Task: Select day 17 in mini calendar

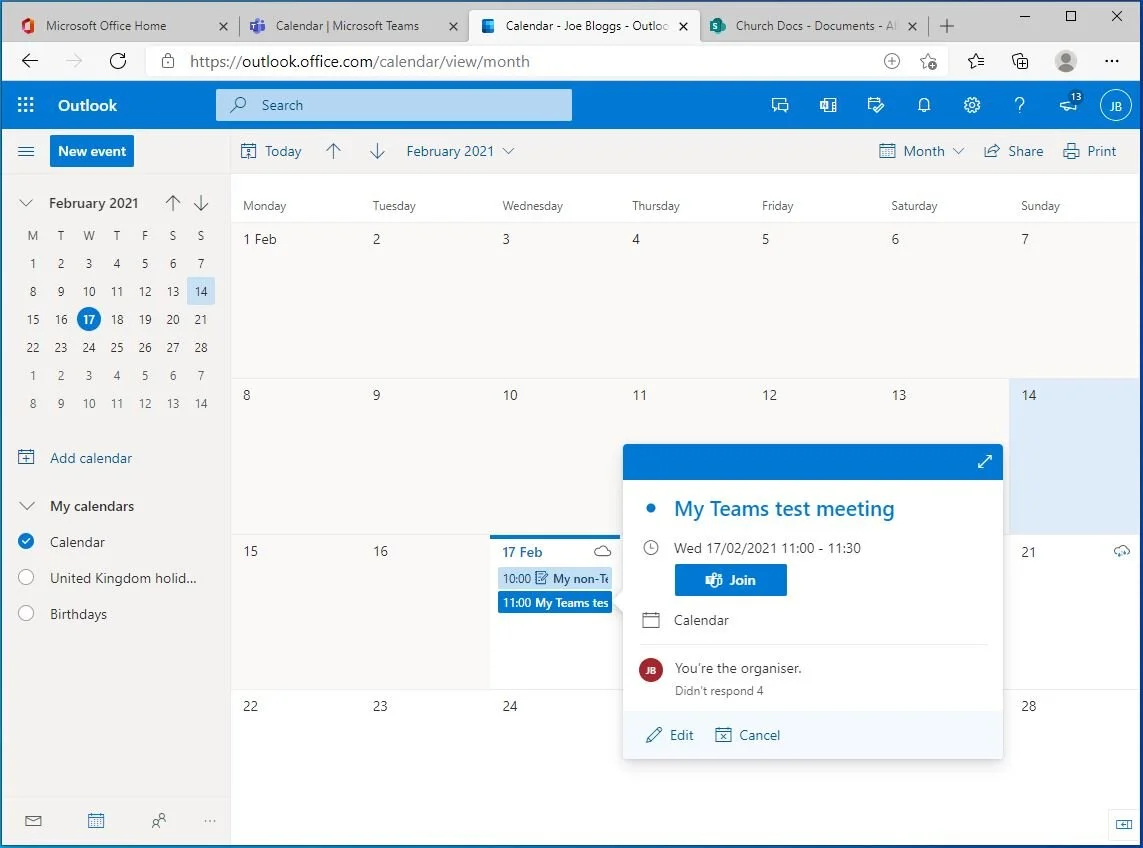Action: point(89,319)
